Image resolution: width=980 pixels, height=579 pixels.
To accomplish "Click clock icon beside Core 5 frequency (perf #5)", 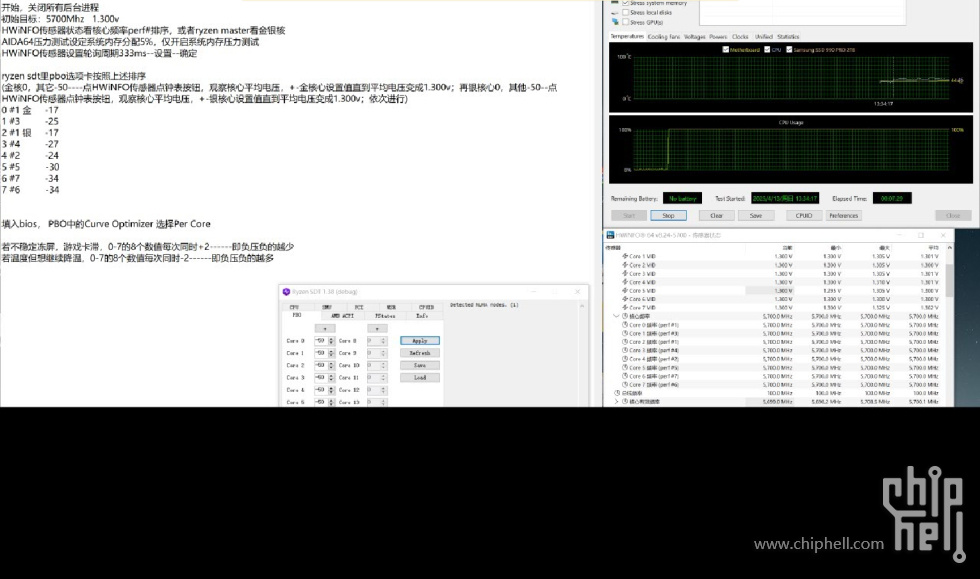I will (624, 368).
